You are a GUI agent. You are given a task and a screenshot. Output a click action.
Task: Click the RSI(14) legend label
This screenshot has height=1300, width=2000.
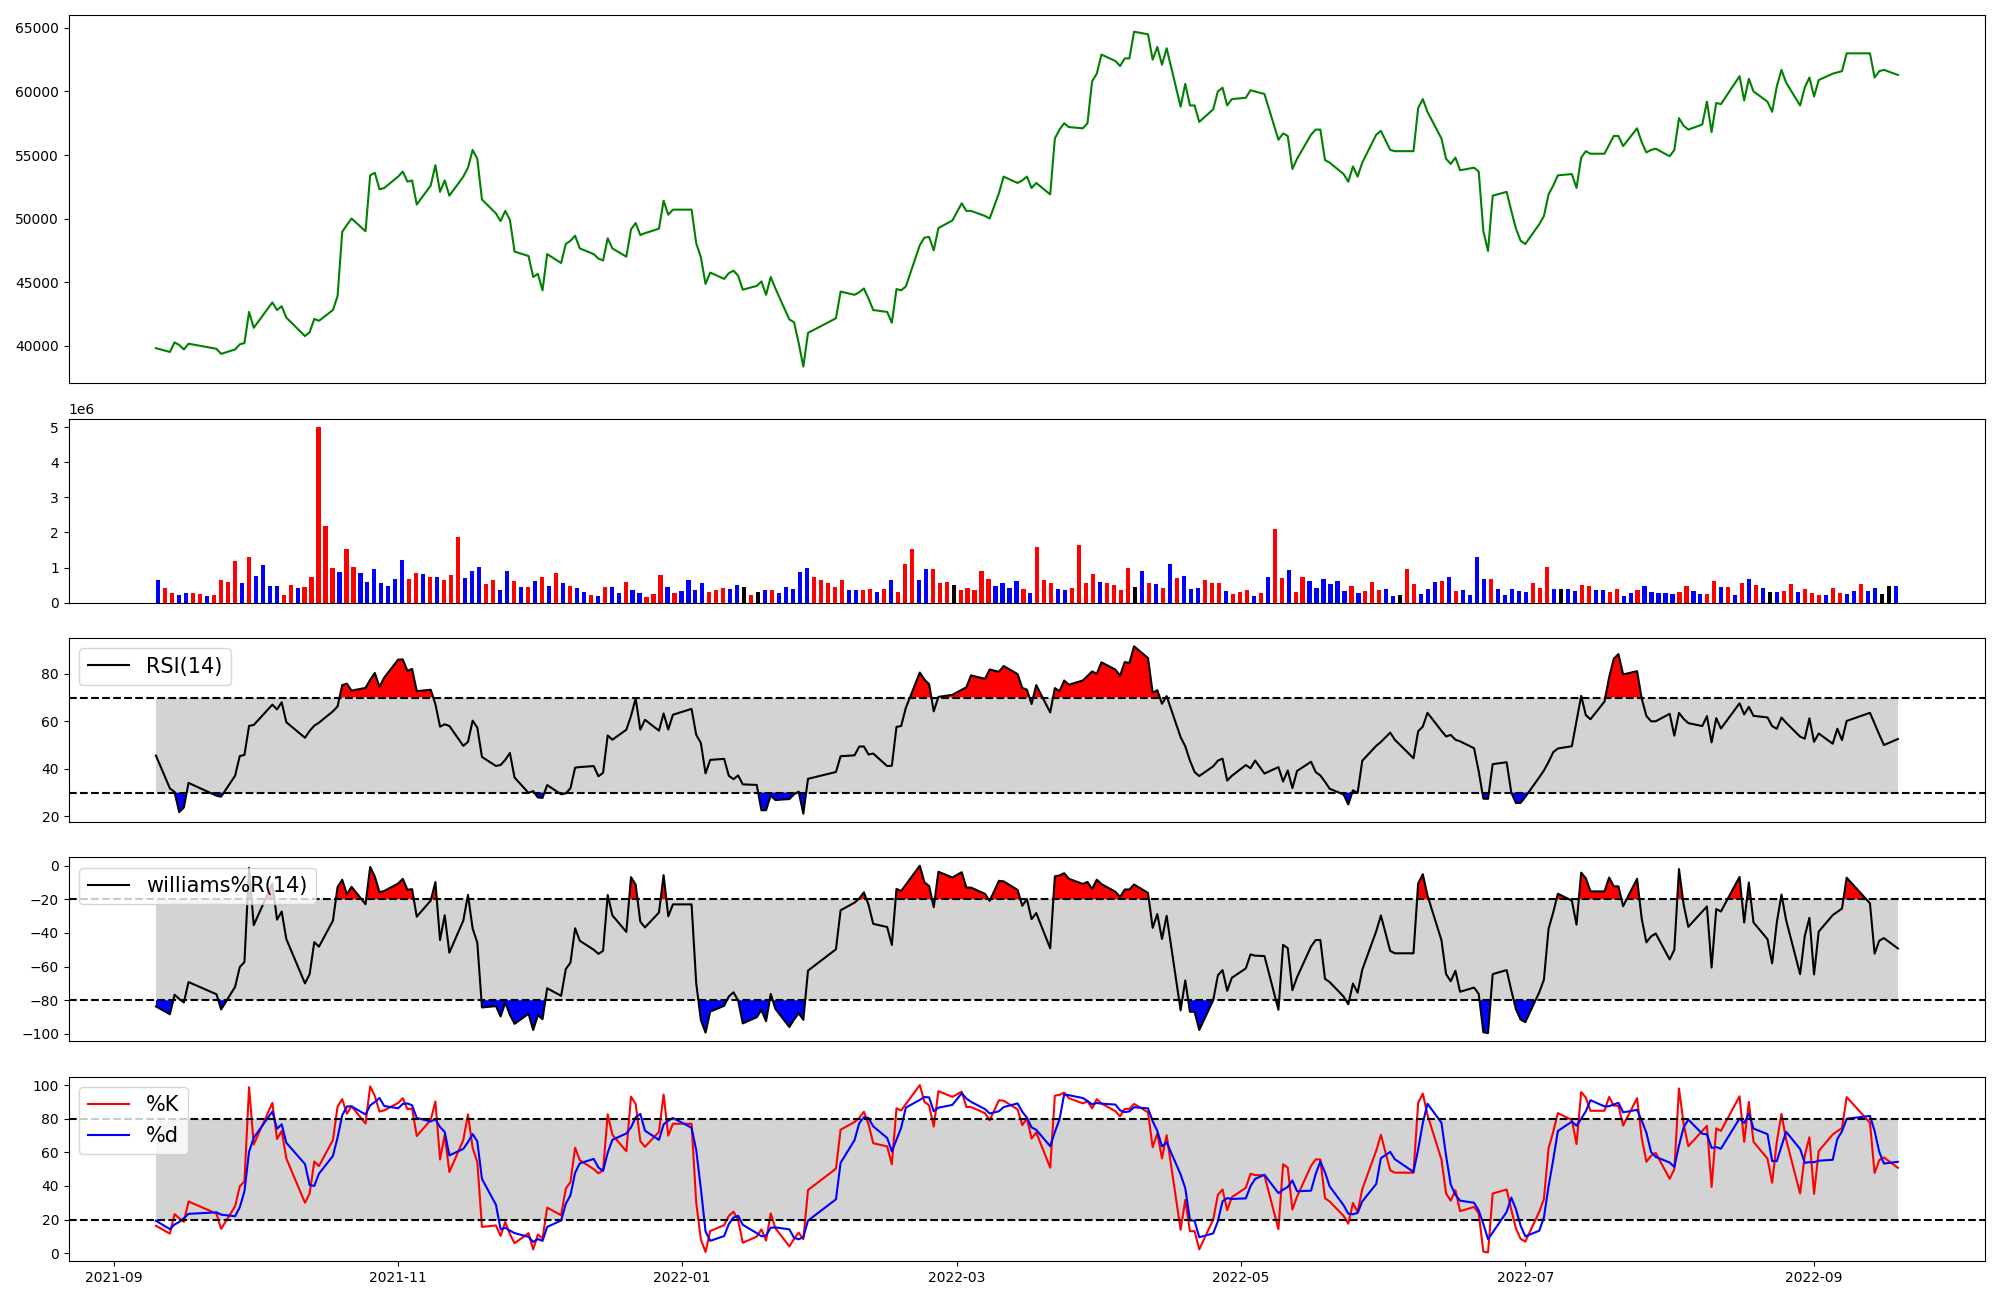(184, 666)
